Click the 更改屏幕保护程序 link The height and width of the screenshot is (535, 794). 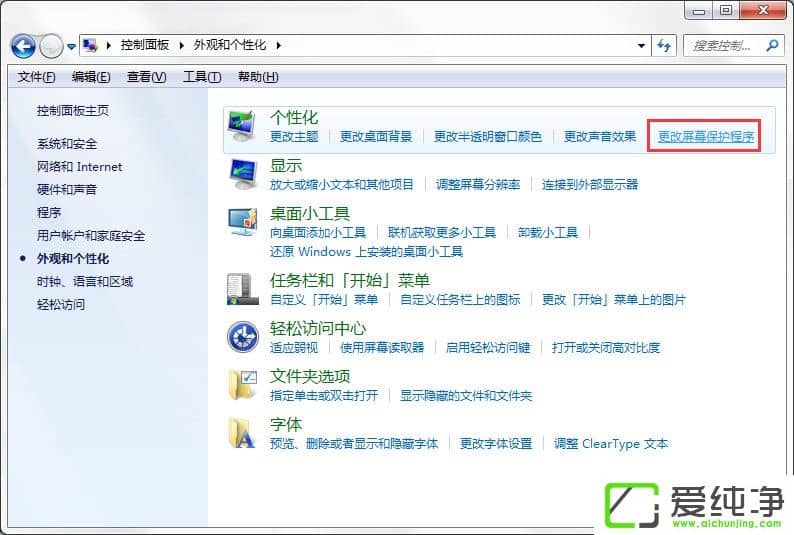point(705,137)
